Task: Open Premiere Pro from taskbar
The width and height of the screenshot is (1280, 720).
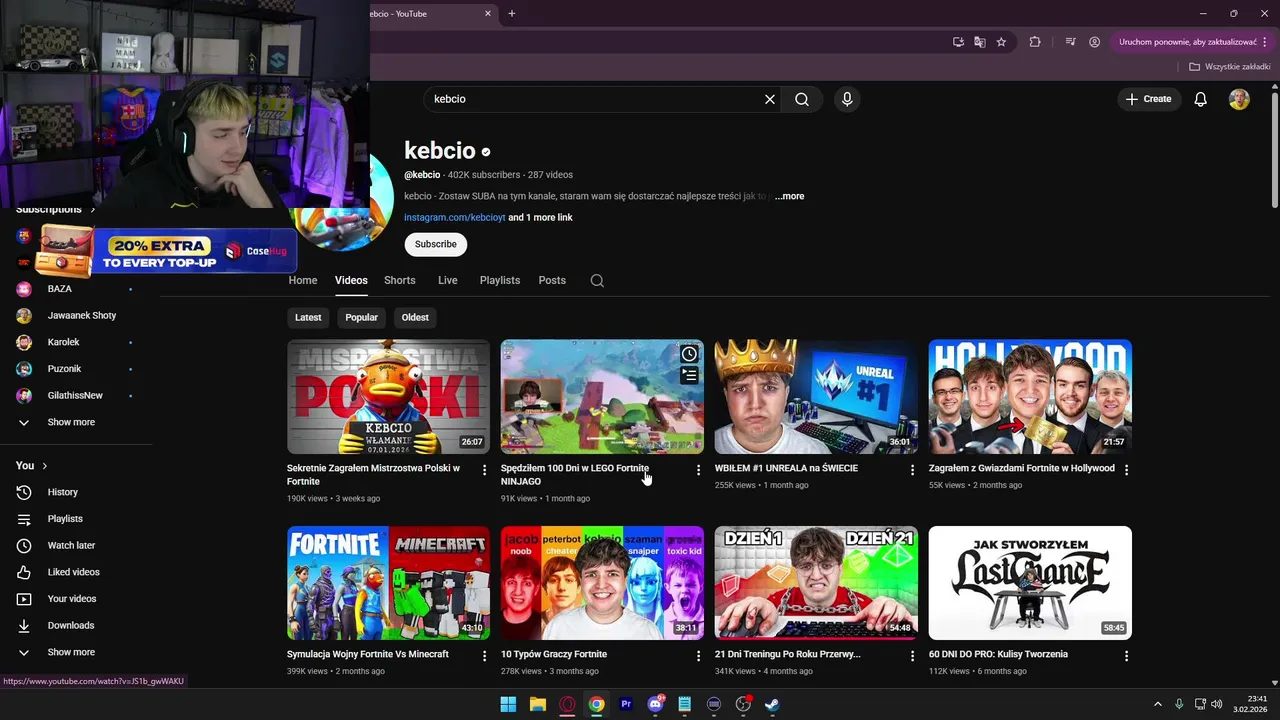Action: coord(626,704)
